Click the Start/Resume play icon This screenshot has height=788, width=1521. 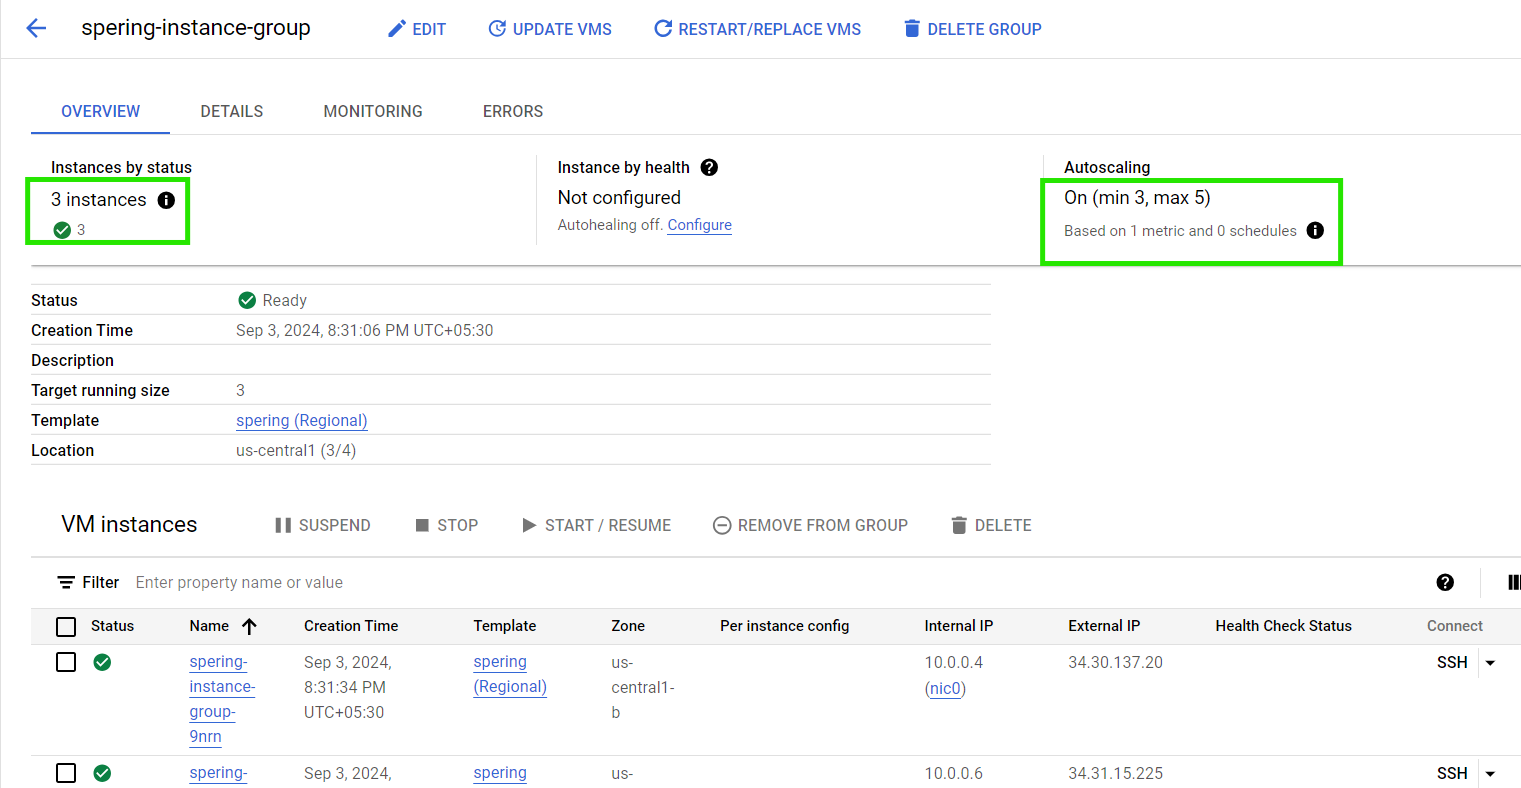tap(529, 524)
